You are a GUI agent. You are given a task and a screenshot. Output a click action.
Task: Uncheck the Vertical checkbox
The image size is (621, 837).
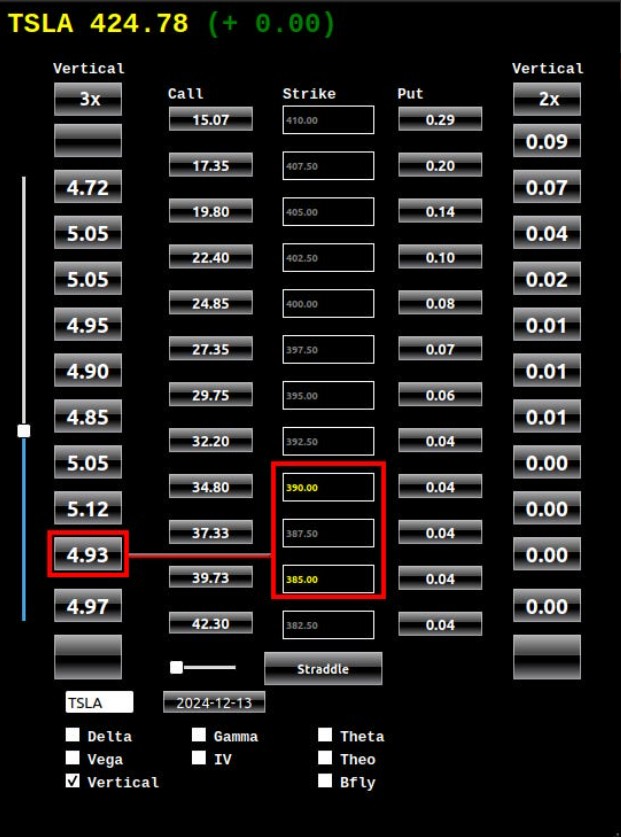[x=73, y=781]
